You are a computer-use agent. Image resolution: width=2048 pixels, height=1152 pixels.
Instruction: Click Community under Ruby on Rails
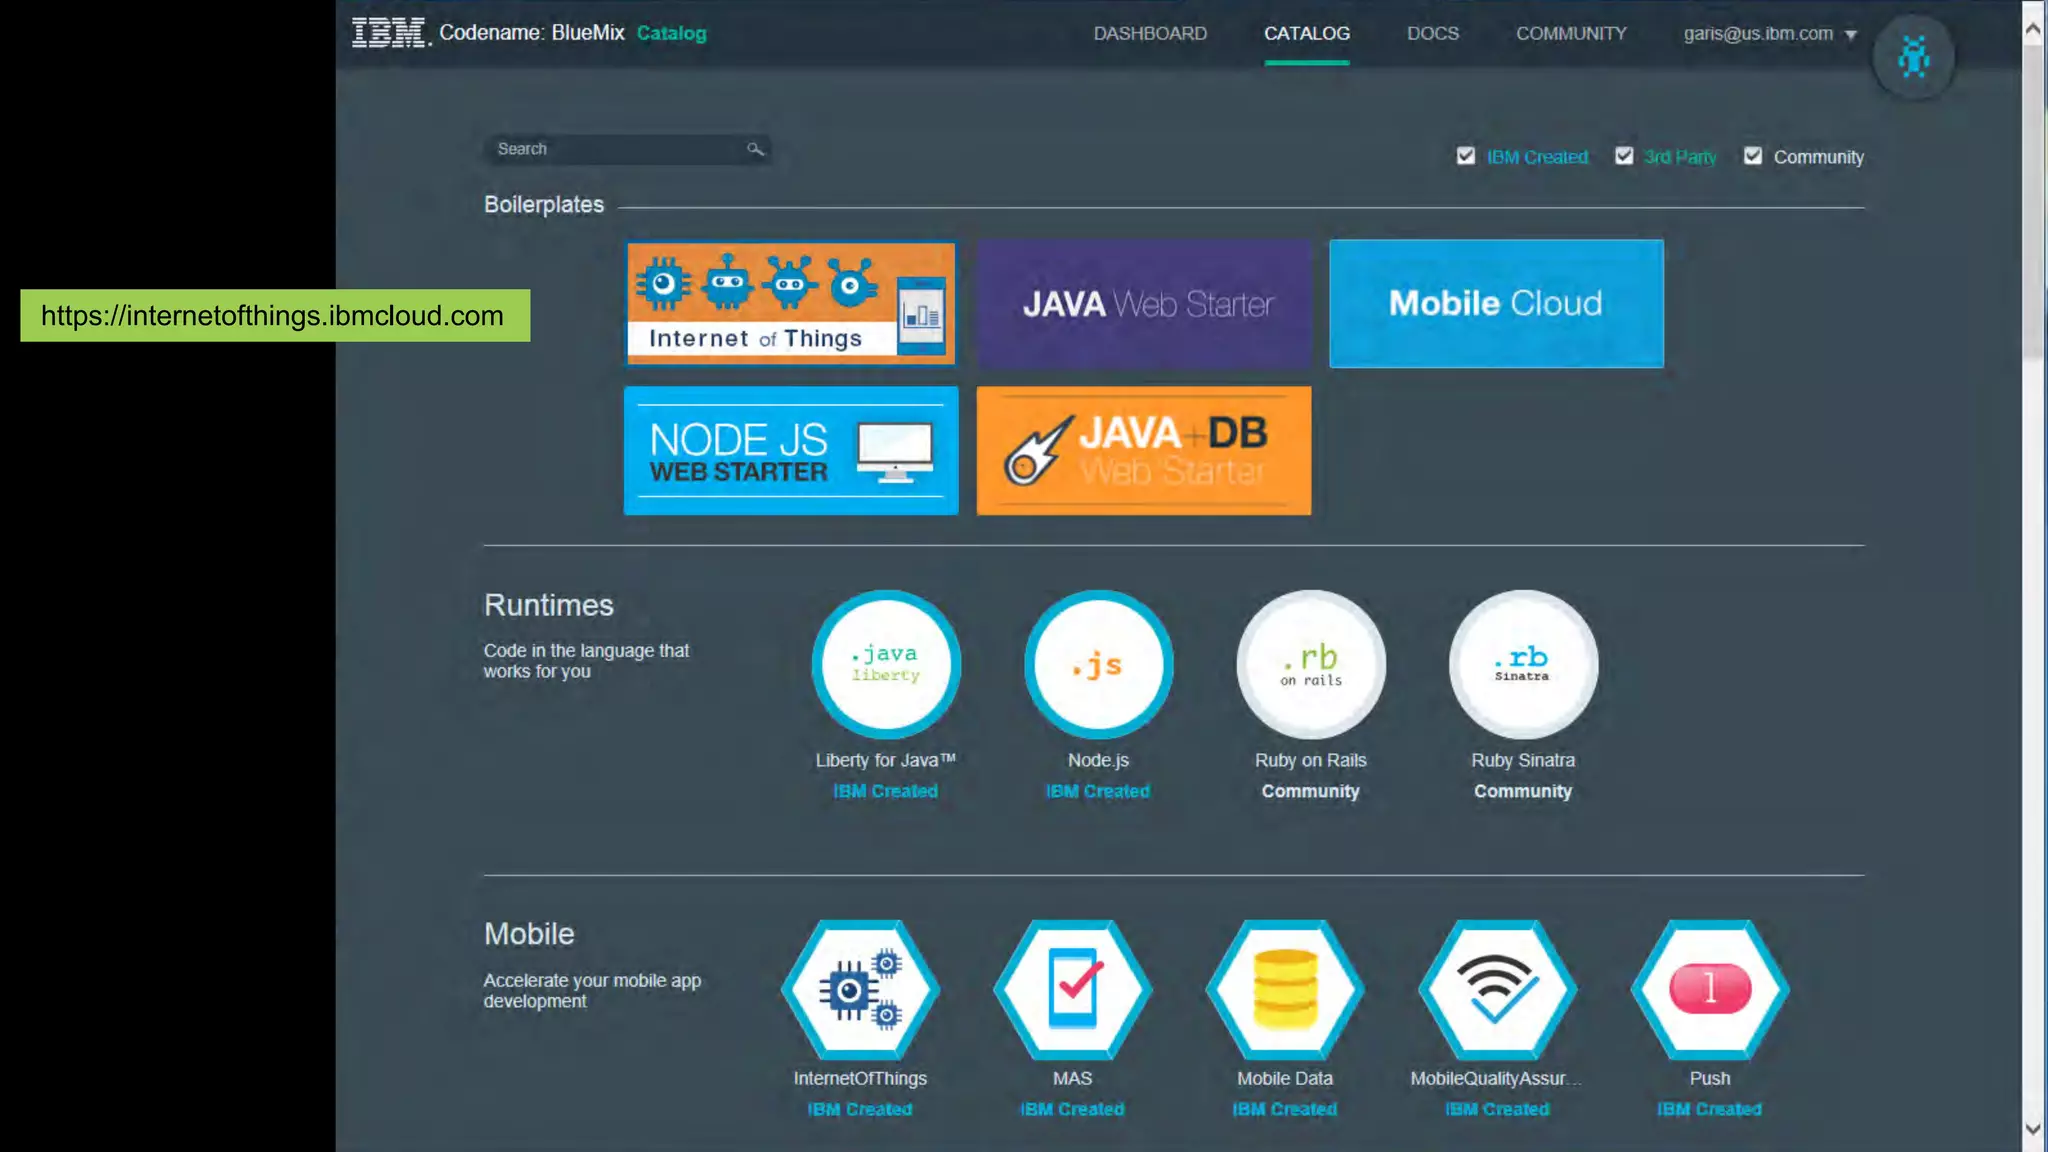1311,791
